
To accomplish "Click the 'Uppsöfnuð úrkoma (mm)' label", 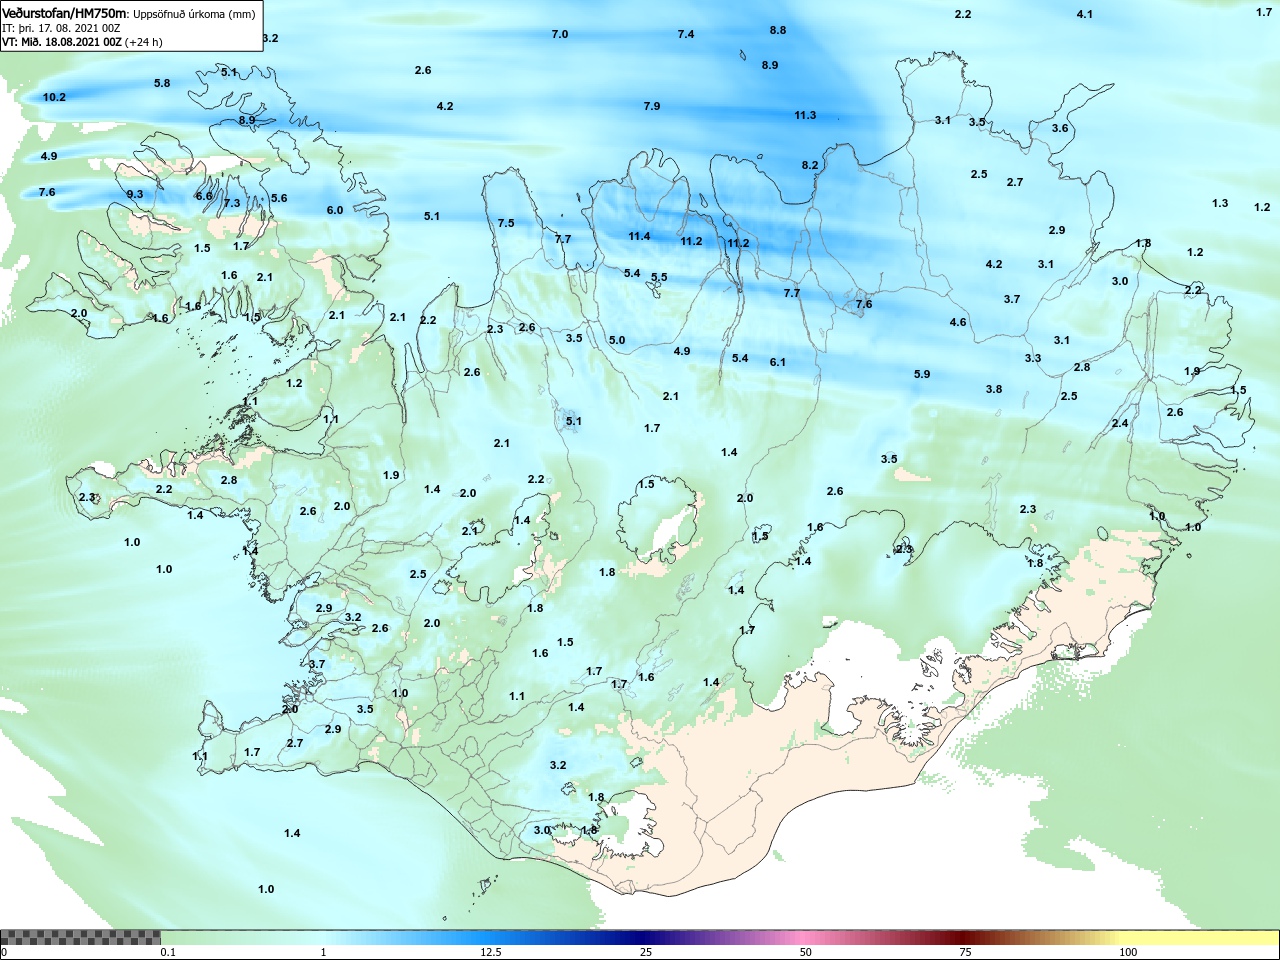I will [194, 14].
